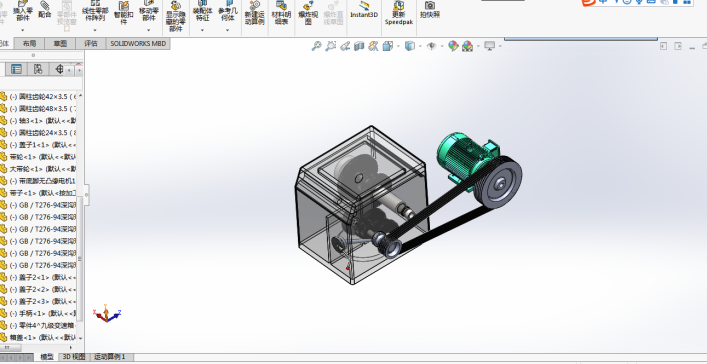The width and height of the screenshot is (707, 364).
Task: Click the 参考几何体 reference geometry tool
Action: (228, 11)
